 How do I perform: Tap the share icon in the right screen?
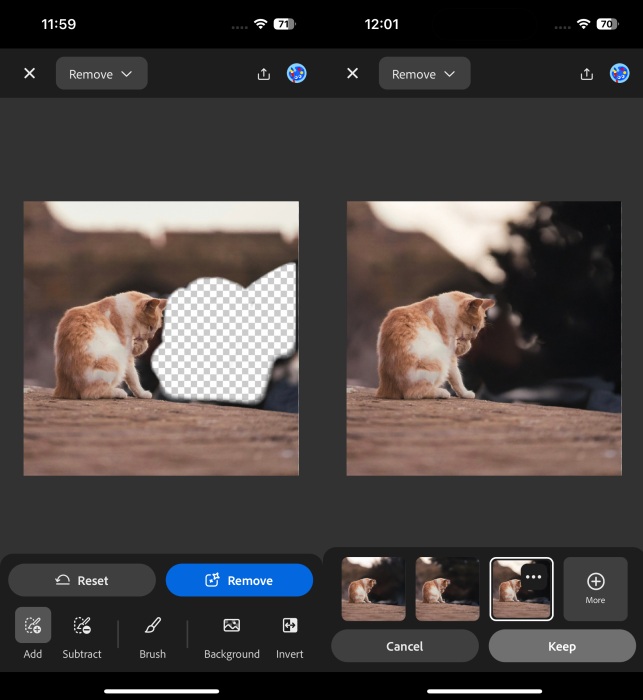pos(587,74)
